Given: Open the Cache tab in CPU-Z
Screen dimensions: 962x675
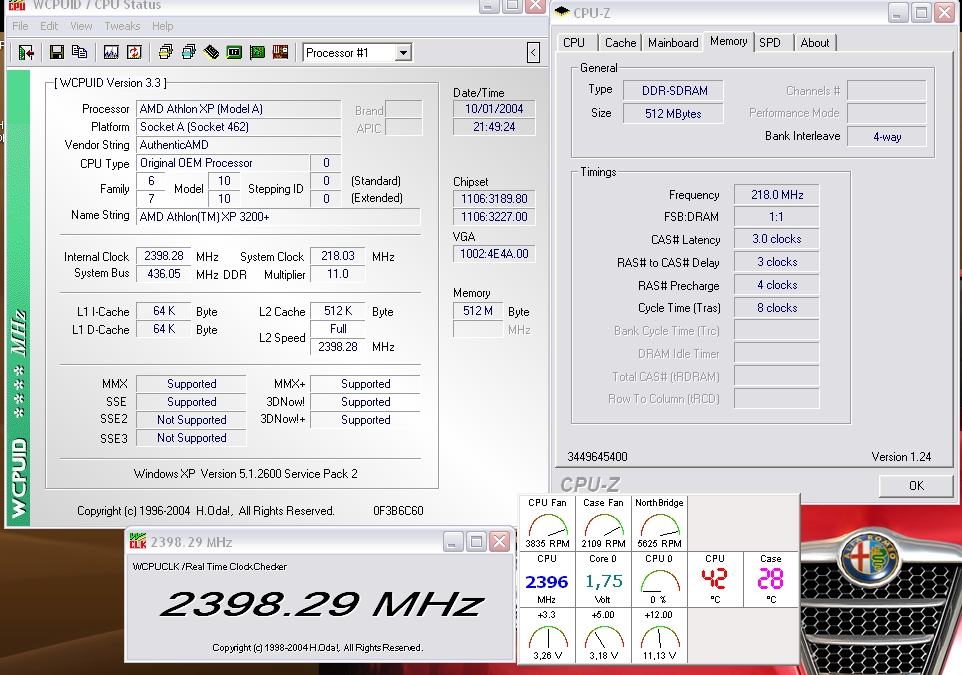Looking at the screenshot, I should 620,43.
